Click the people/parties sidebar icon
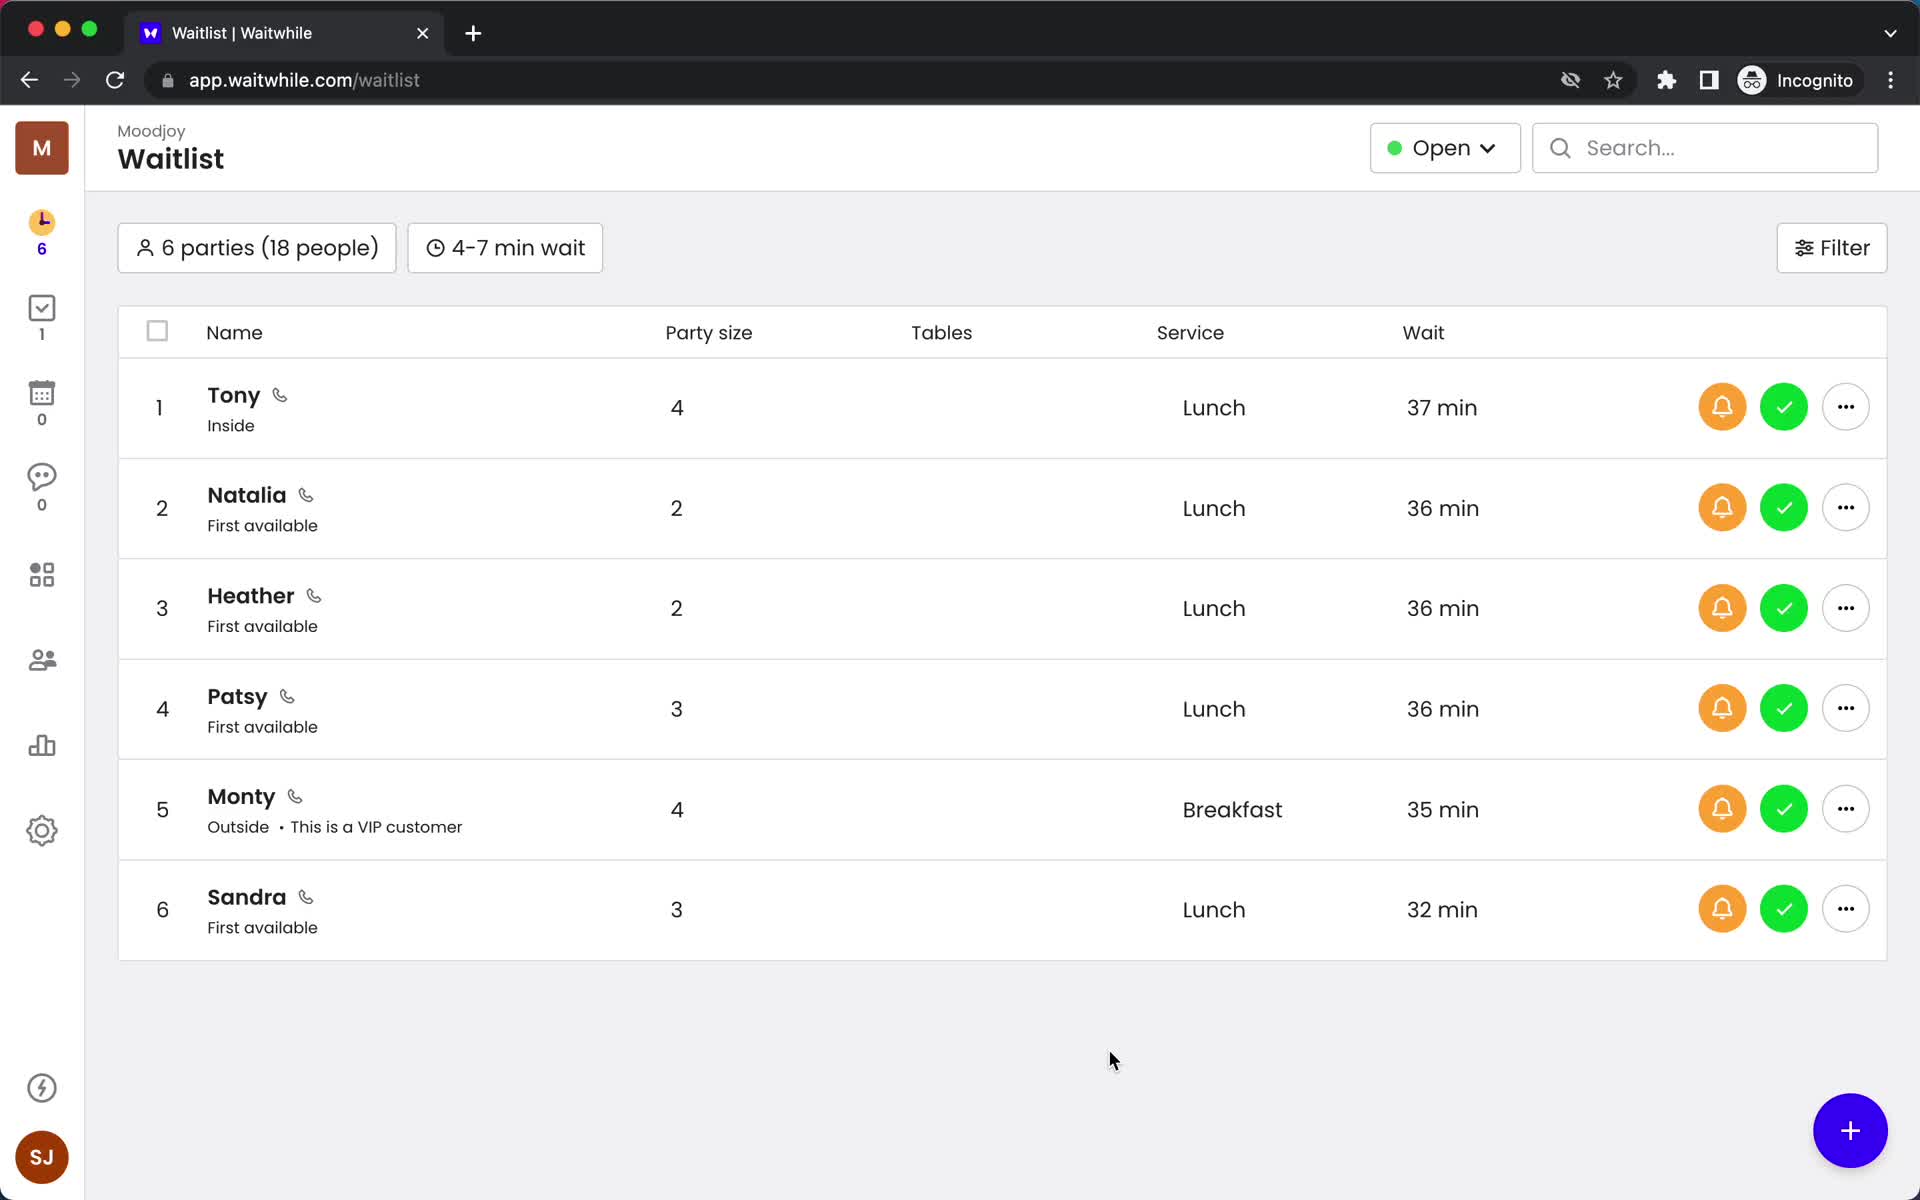 point(40,659)
